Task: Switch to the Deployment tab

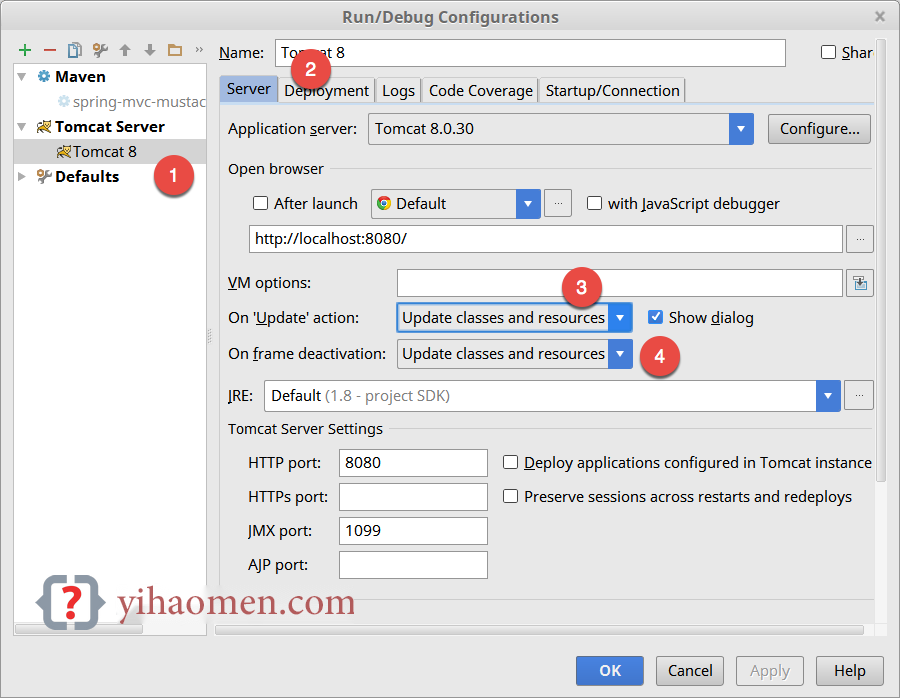Action: [327, 91]
